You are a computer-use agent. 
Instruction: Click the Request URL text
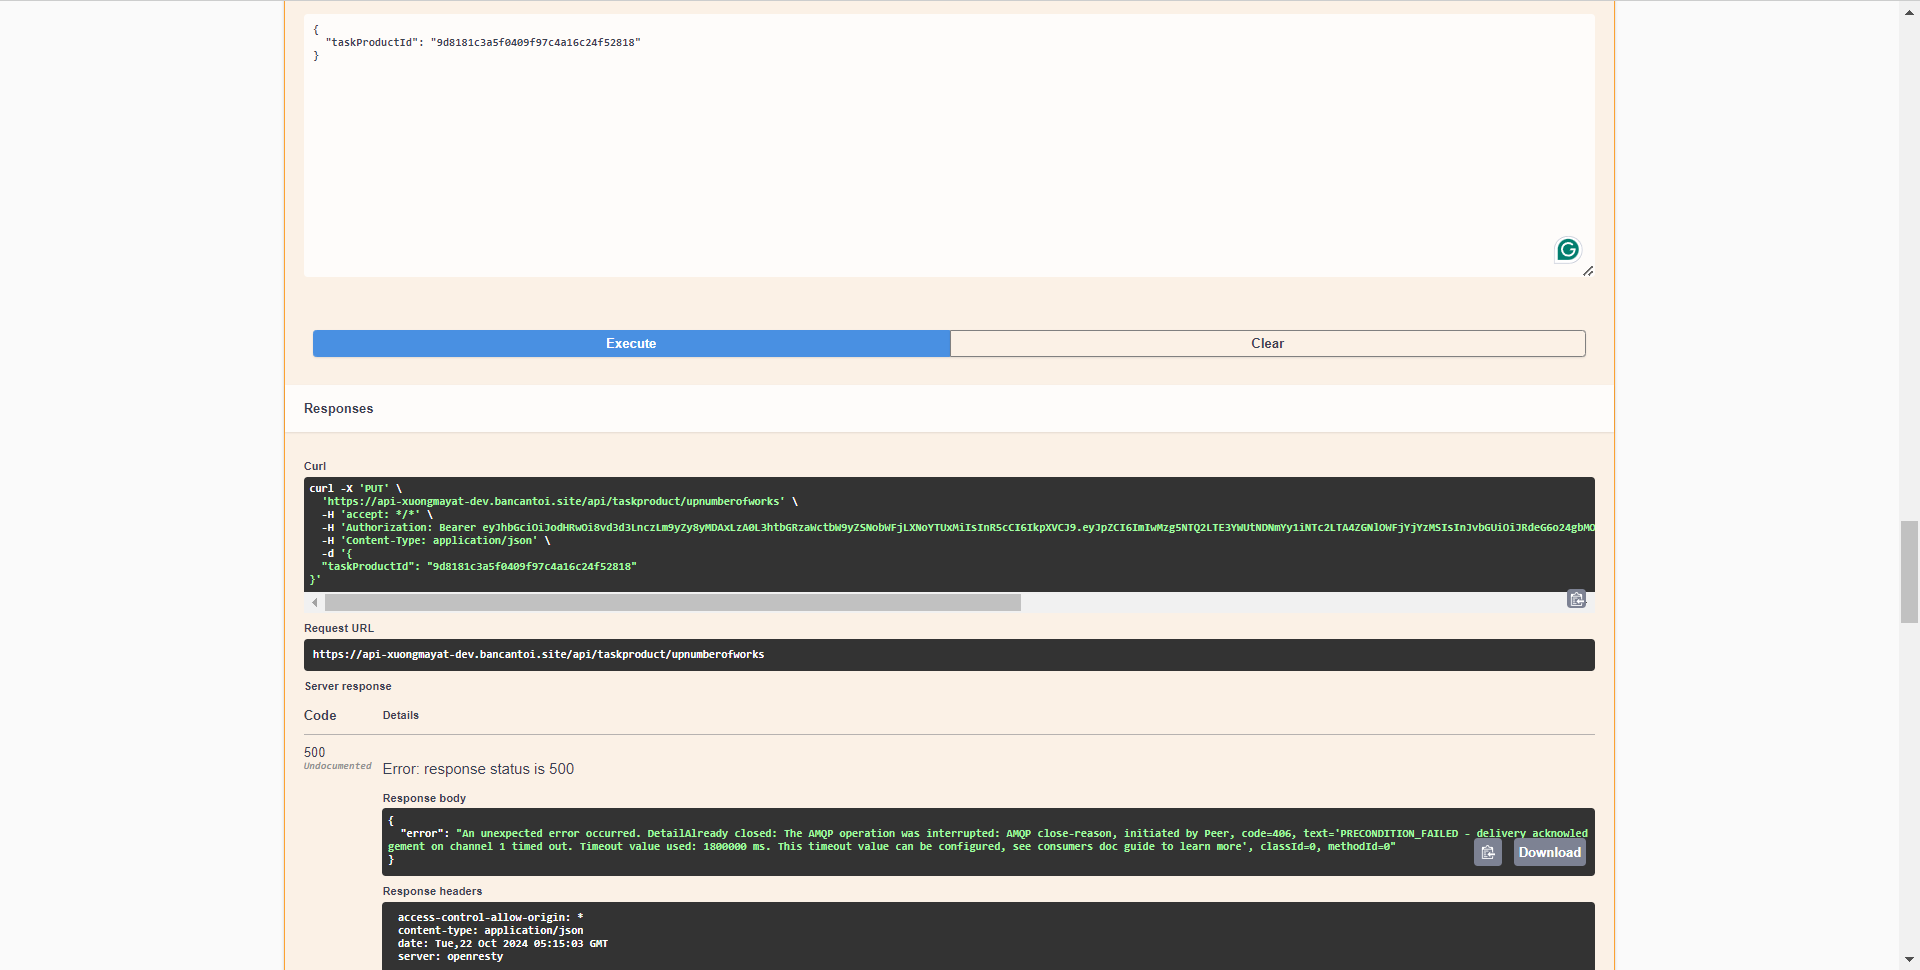[538, 654]
